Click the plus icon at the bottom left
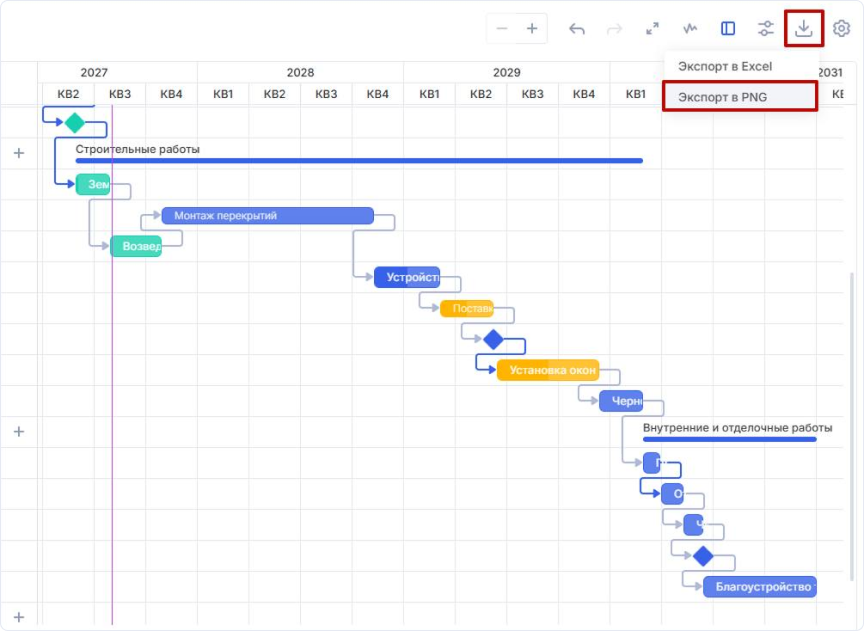Image resolution: width=864 pixels, height=631 pixels. 18,617
